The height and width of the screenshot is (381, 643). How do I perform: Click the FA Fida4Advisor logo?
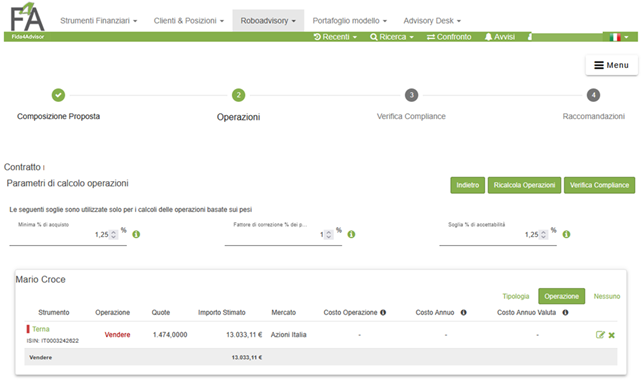click(x=27, y=21)
